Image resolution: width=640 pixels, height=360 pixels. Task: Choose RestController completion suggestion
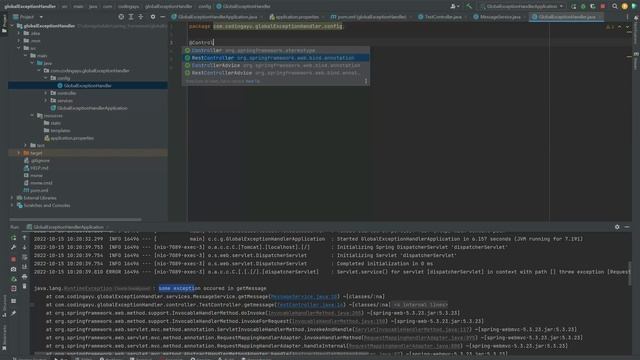click(276, 58)
